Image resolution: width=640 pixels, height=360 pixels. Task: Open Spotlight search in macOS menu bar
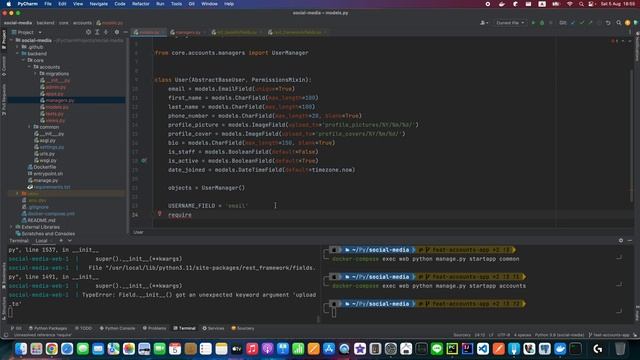tap(581, 4)
